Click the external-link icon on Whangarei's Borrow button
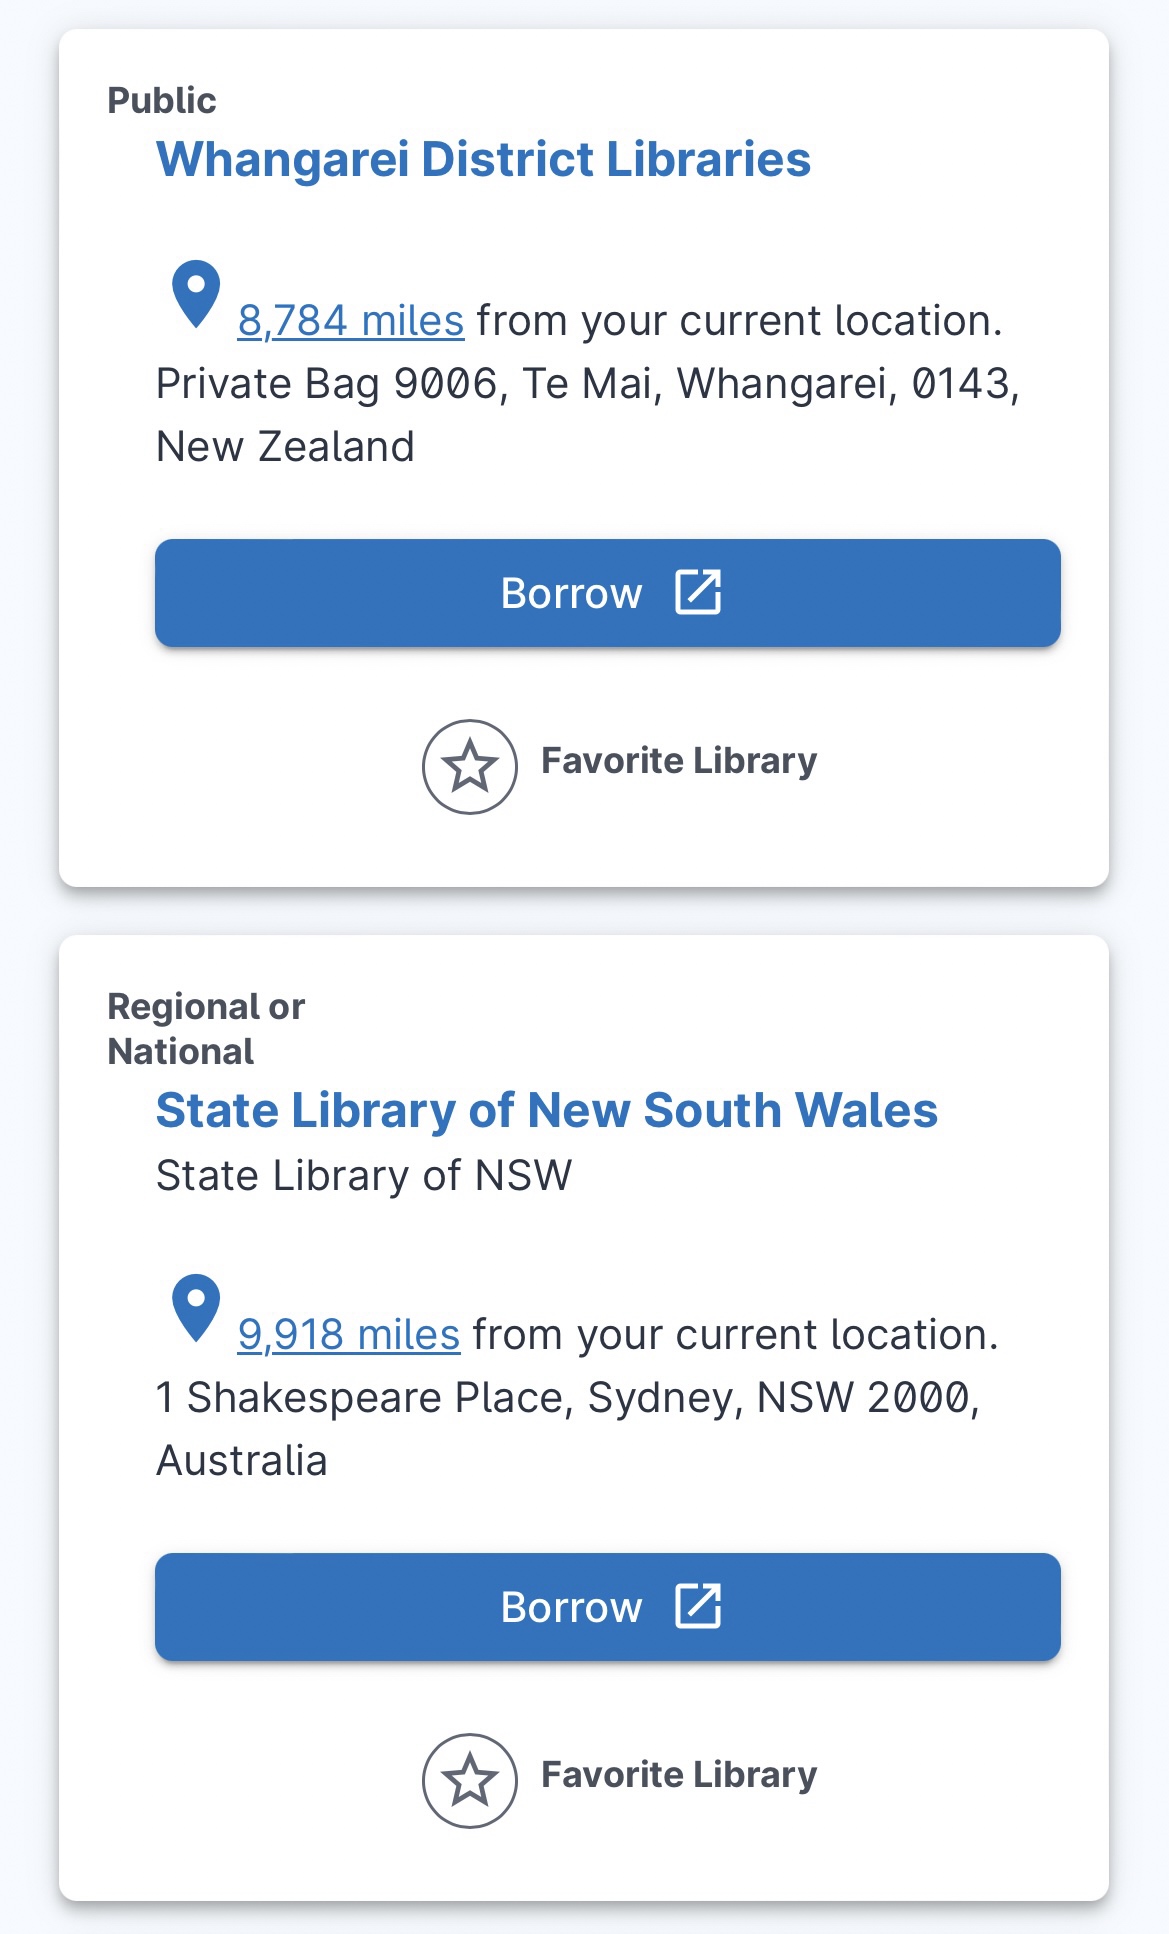The image size is (1169, 1934). (697, 592)
